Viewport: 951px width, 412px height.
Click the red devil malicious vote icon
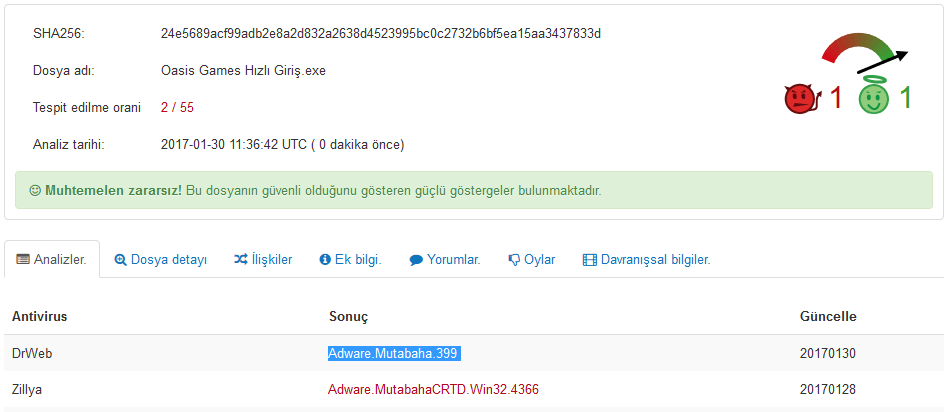coord(803,98)
